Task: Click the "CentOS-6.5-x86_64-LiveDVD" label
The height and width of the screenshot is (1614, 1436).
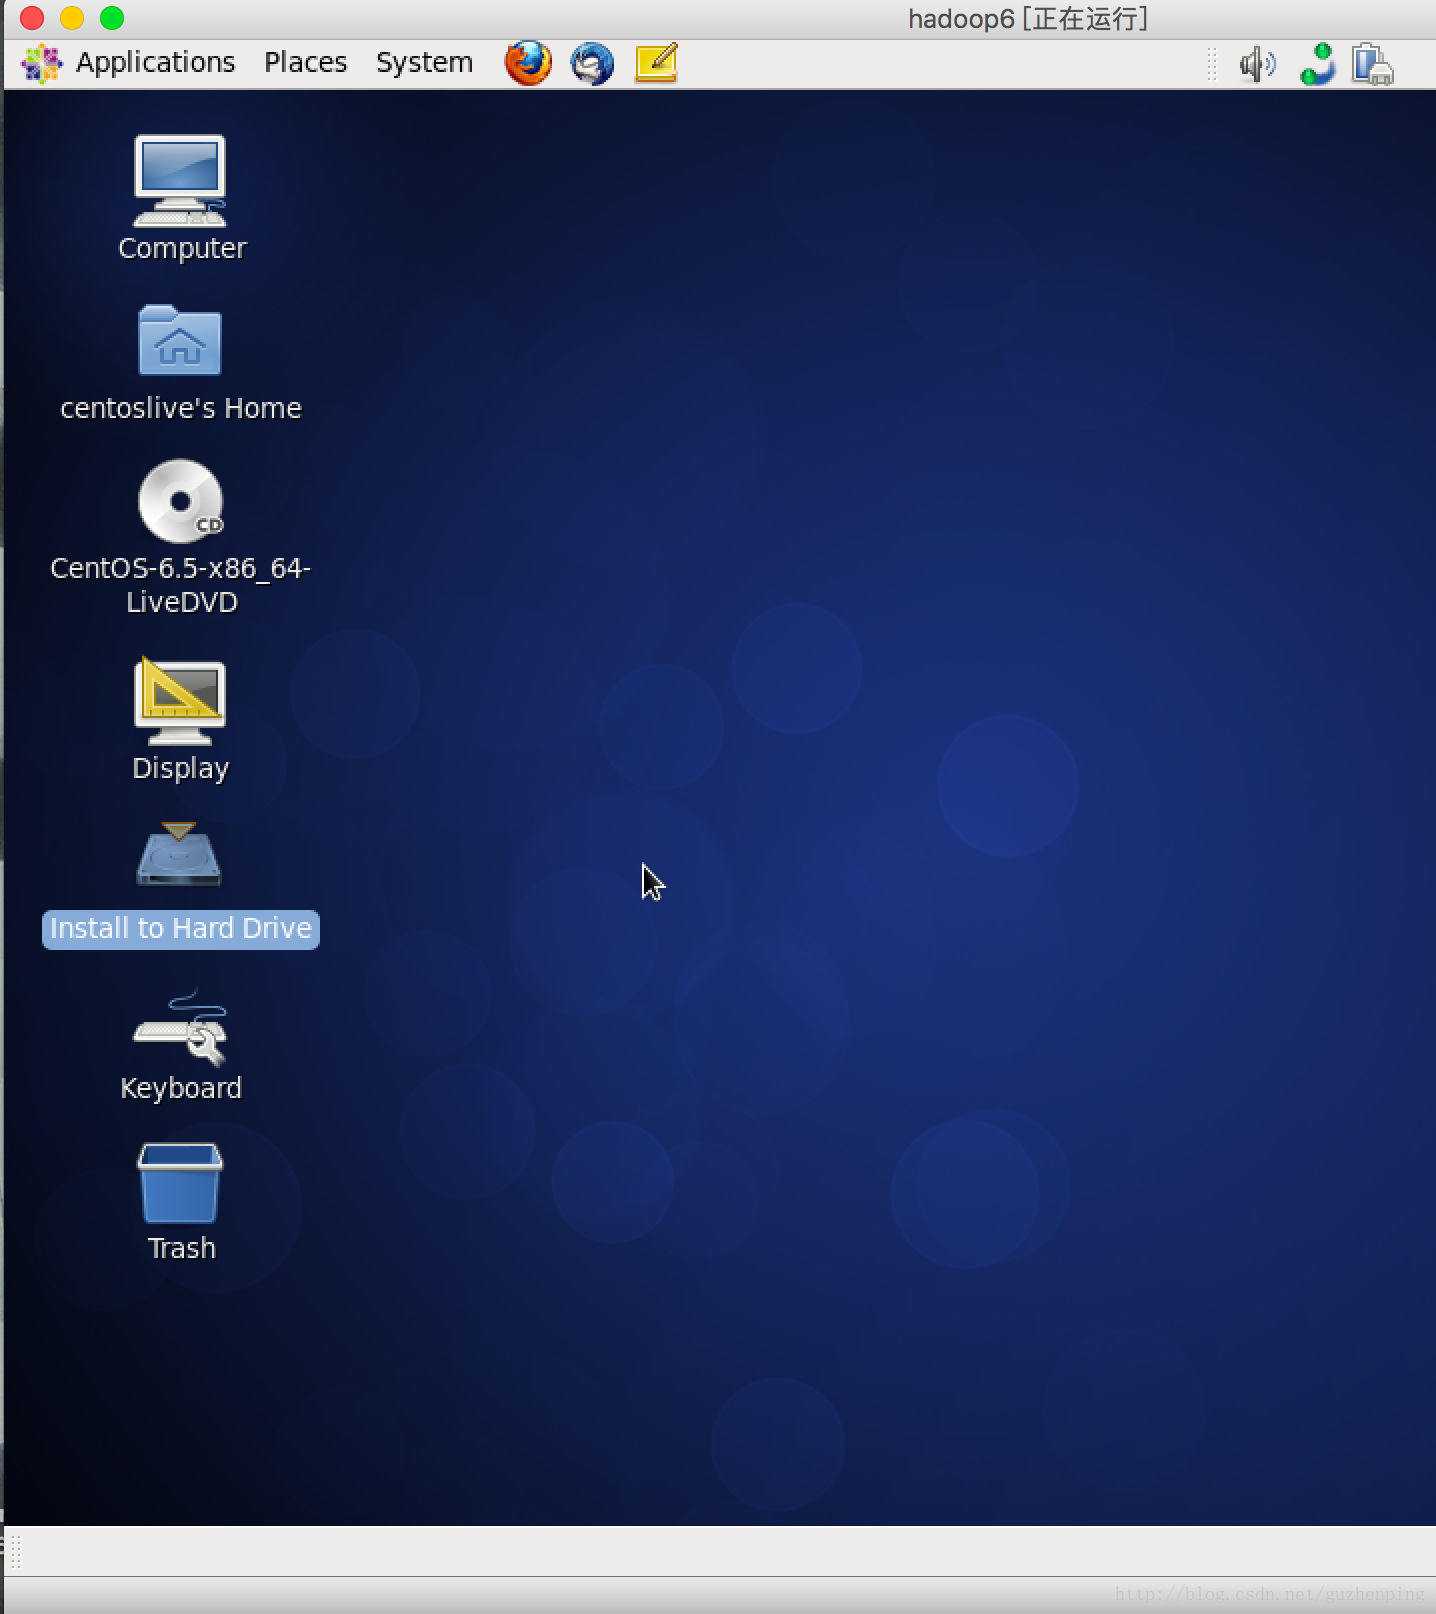Action: tap(181, 585)
